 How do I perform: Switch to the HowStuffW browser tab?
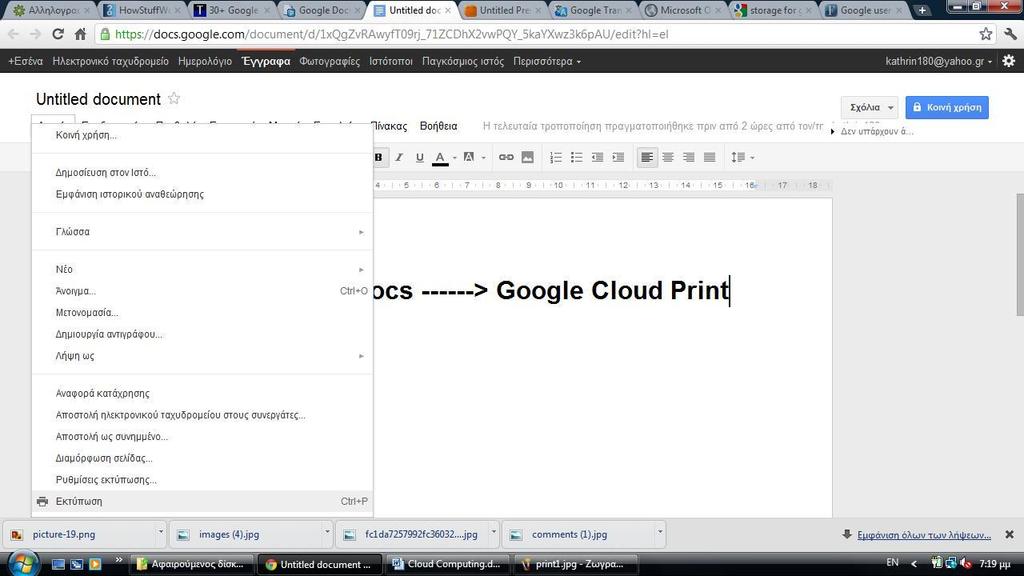click(141, 10)
